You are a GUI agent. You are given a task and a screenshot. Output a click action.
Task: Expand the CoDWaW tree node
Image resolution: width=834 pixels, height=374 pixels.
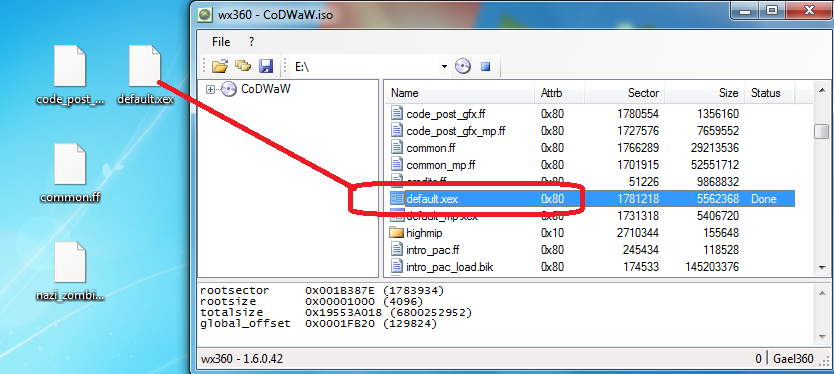(x=210, y=89)
